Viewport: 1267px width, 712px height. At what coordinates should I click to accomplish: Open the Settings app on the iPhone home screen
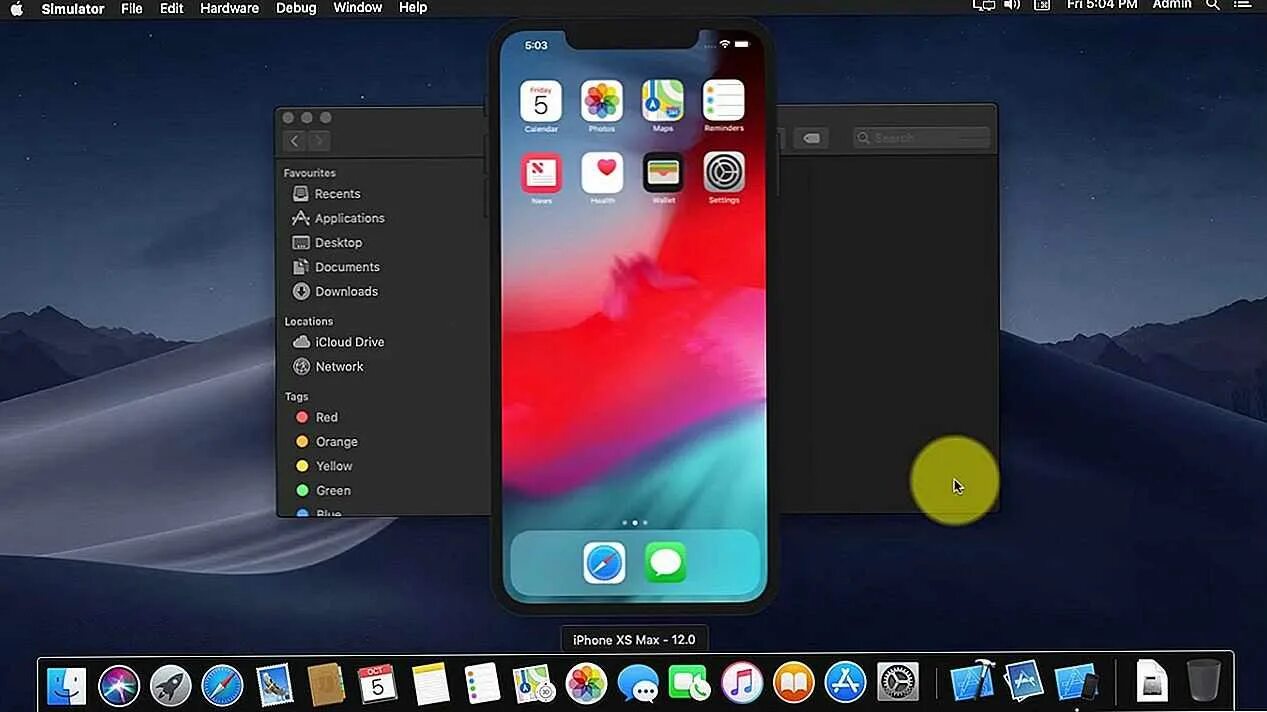[724, 173]
